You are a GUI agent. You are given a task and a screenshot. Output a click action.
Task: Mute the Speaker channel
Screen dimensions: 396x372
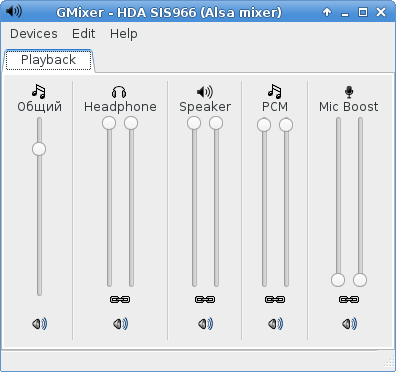point(205,324)
